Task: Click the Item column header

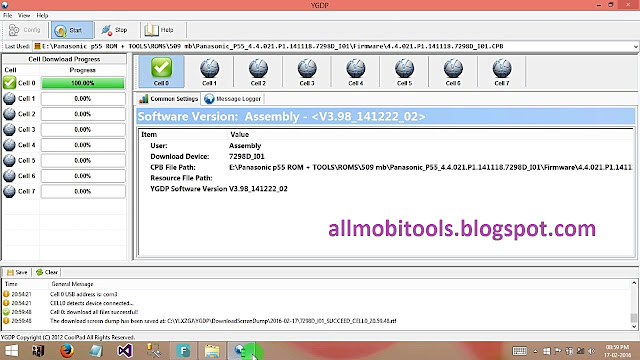Action: pos(183,134)
